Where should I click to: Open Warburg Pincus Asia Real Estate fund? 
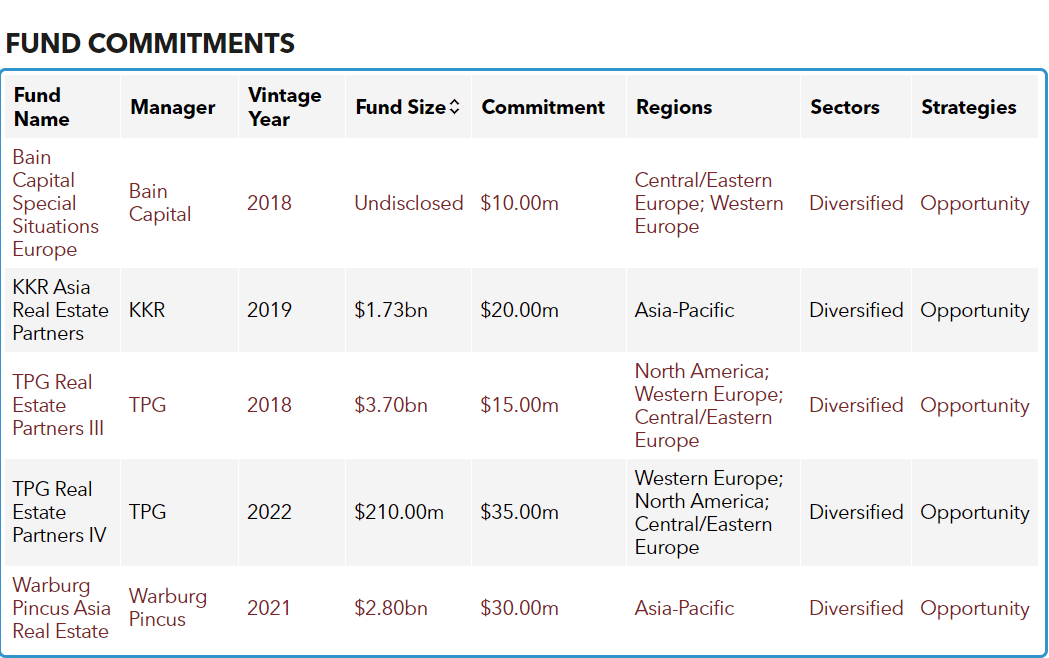[61, 608]
